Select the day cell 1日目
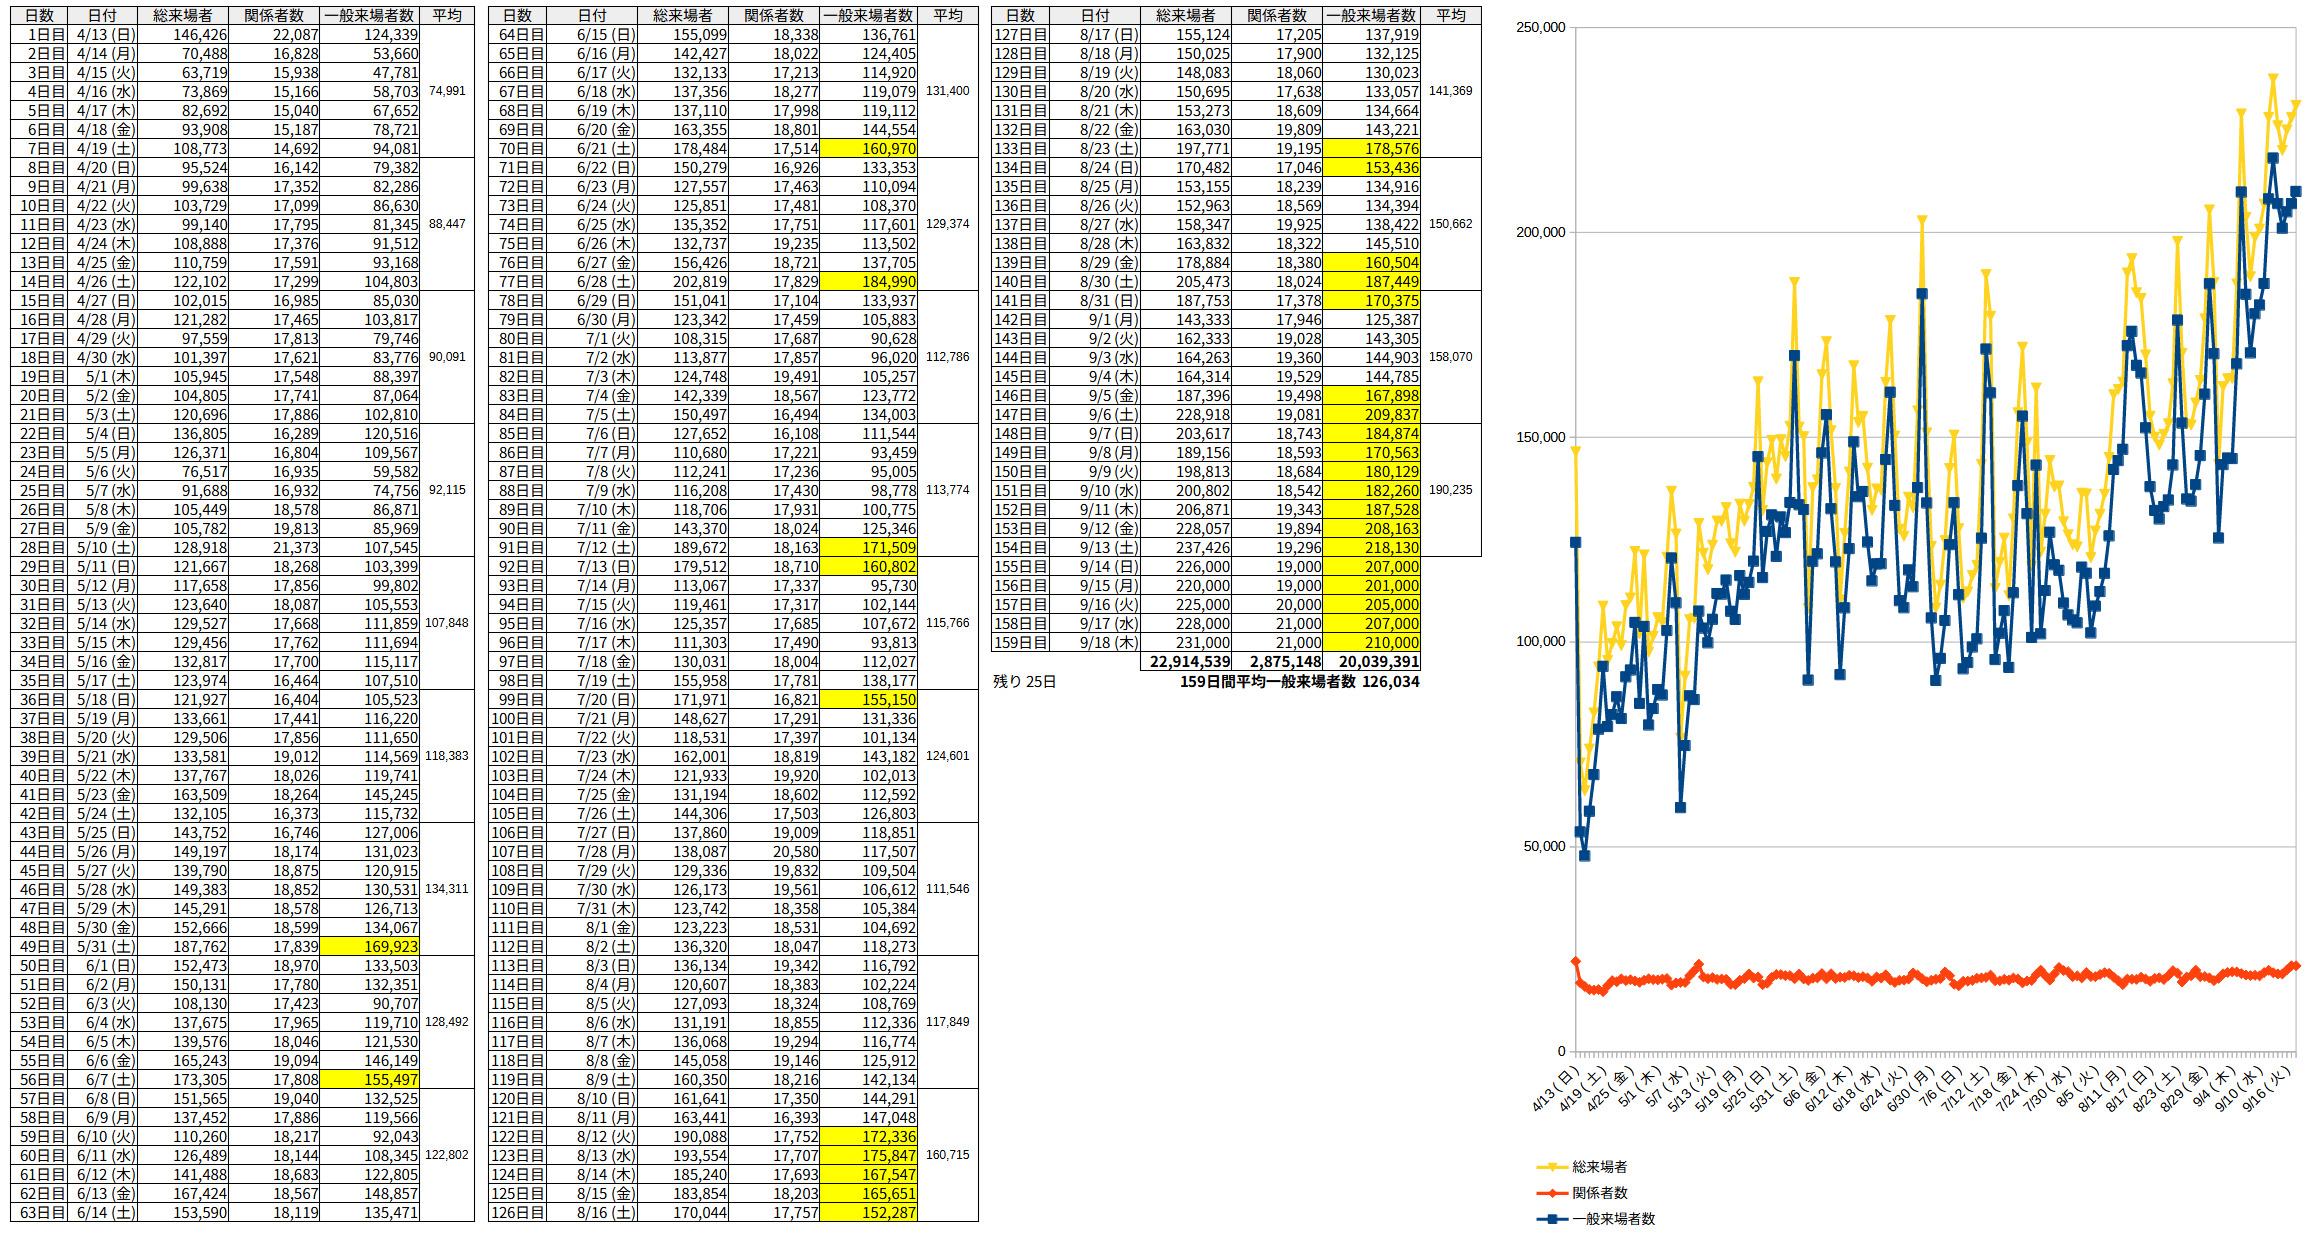Screen dimensions: 2315x1244 pos(39,35)
